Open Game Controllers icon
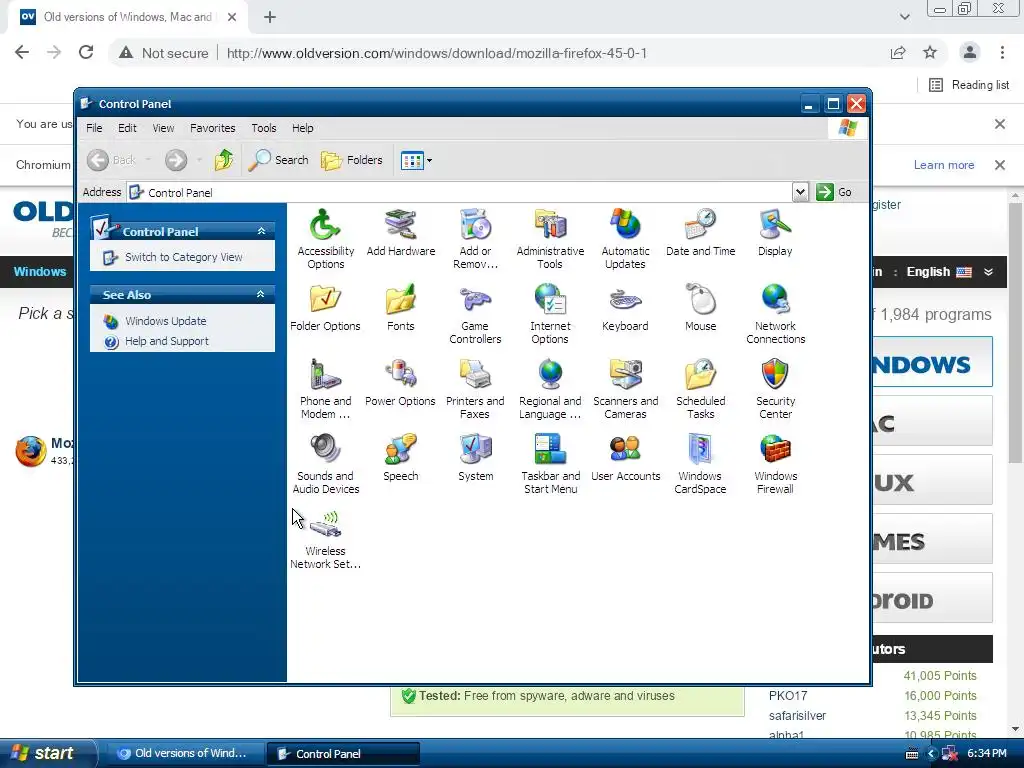Screen dimensions: 1024x768 tap(475, 313)
